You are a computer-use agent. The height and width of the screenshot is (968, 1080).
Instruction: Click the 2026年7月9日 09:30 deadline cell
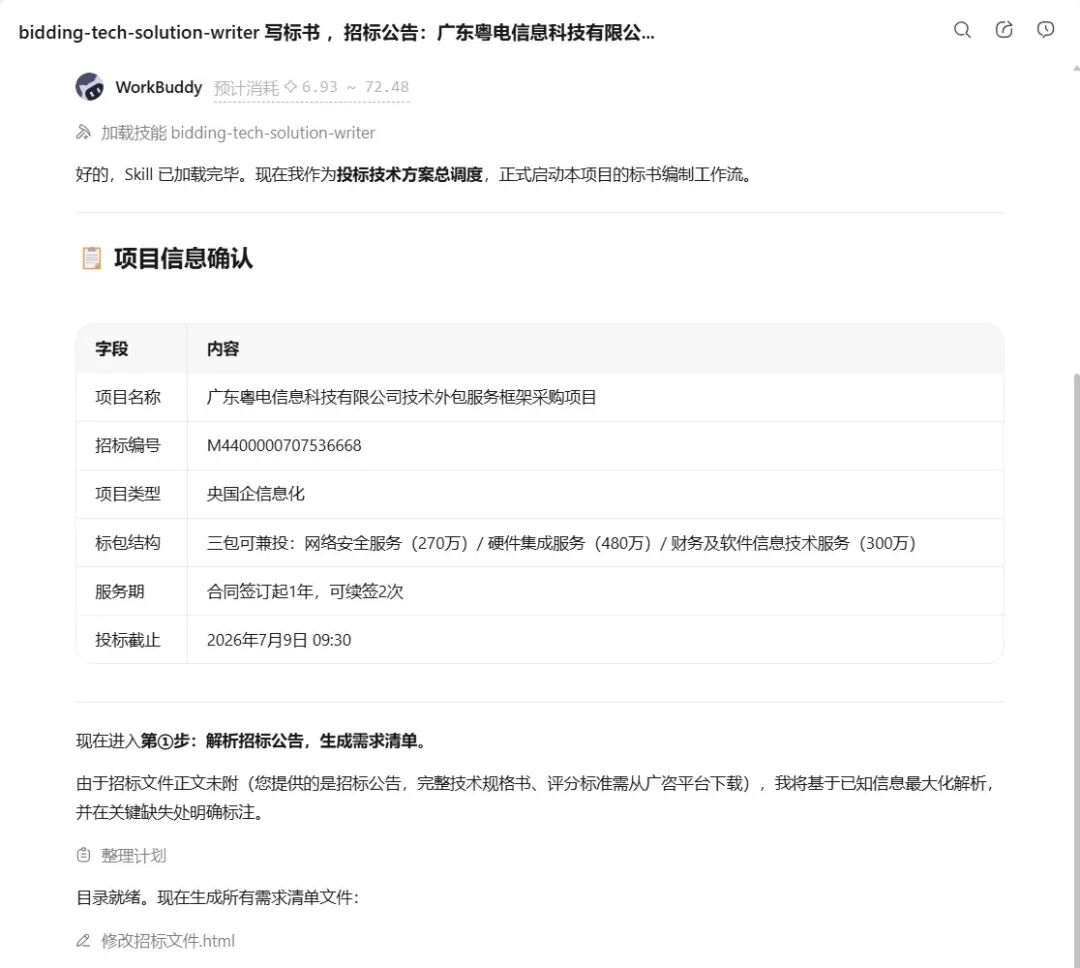tap(595, 639)
